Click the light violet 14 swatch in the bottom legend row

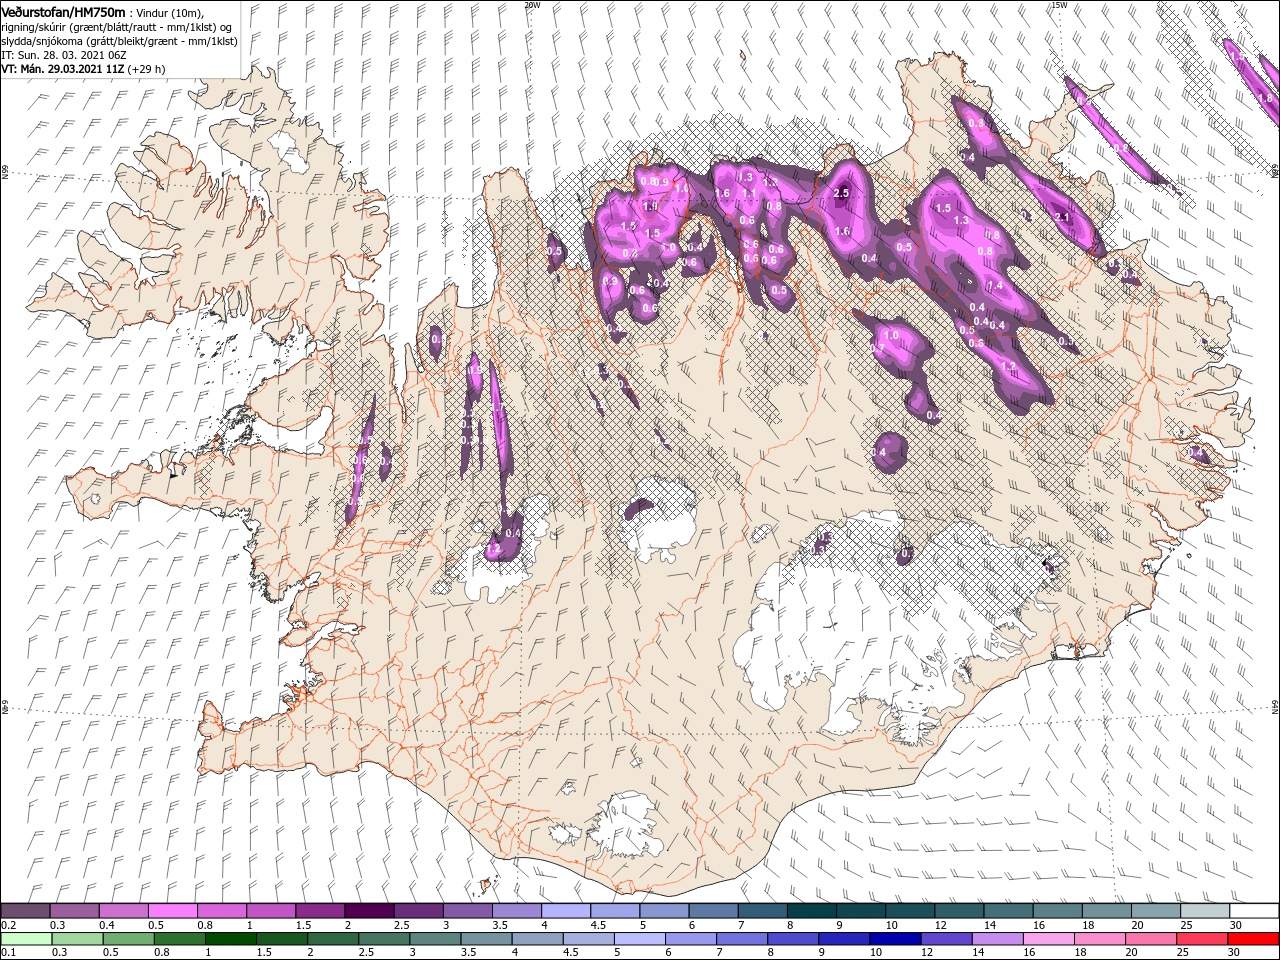997,939
